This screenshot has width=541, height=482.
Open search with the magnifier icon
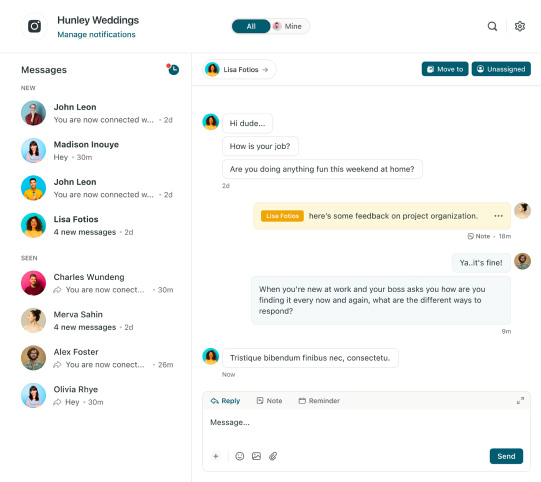pyautogui.click(x=492, y=26)
